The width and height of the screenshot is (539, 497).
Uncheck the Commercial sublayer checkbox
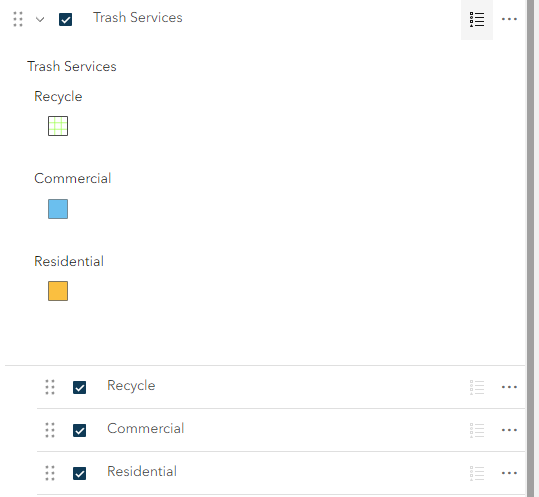[x=79, y=430]
